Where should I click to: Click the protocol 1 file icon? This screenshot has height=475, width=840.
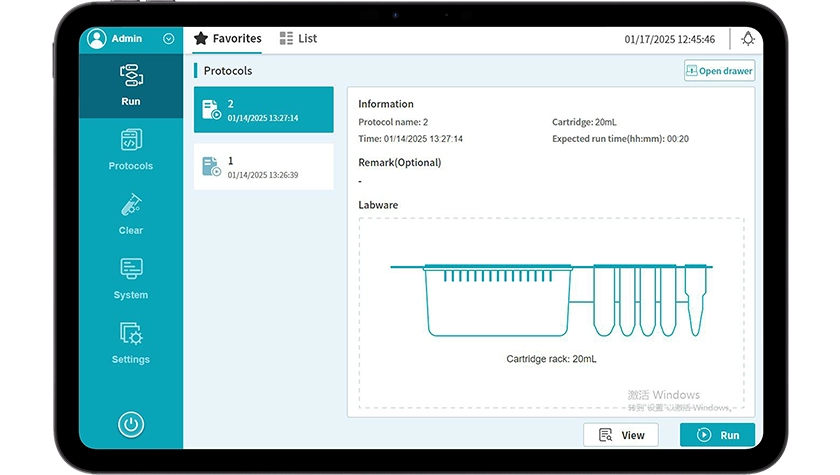coord(211,167)
